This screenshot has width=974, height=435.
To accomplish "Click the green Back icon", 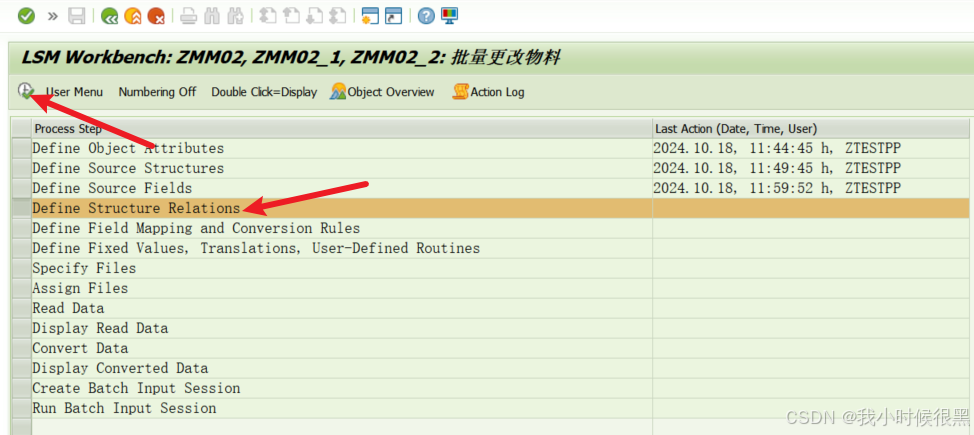I will (109, 16).
